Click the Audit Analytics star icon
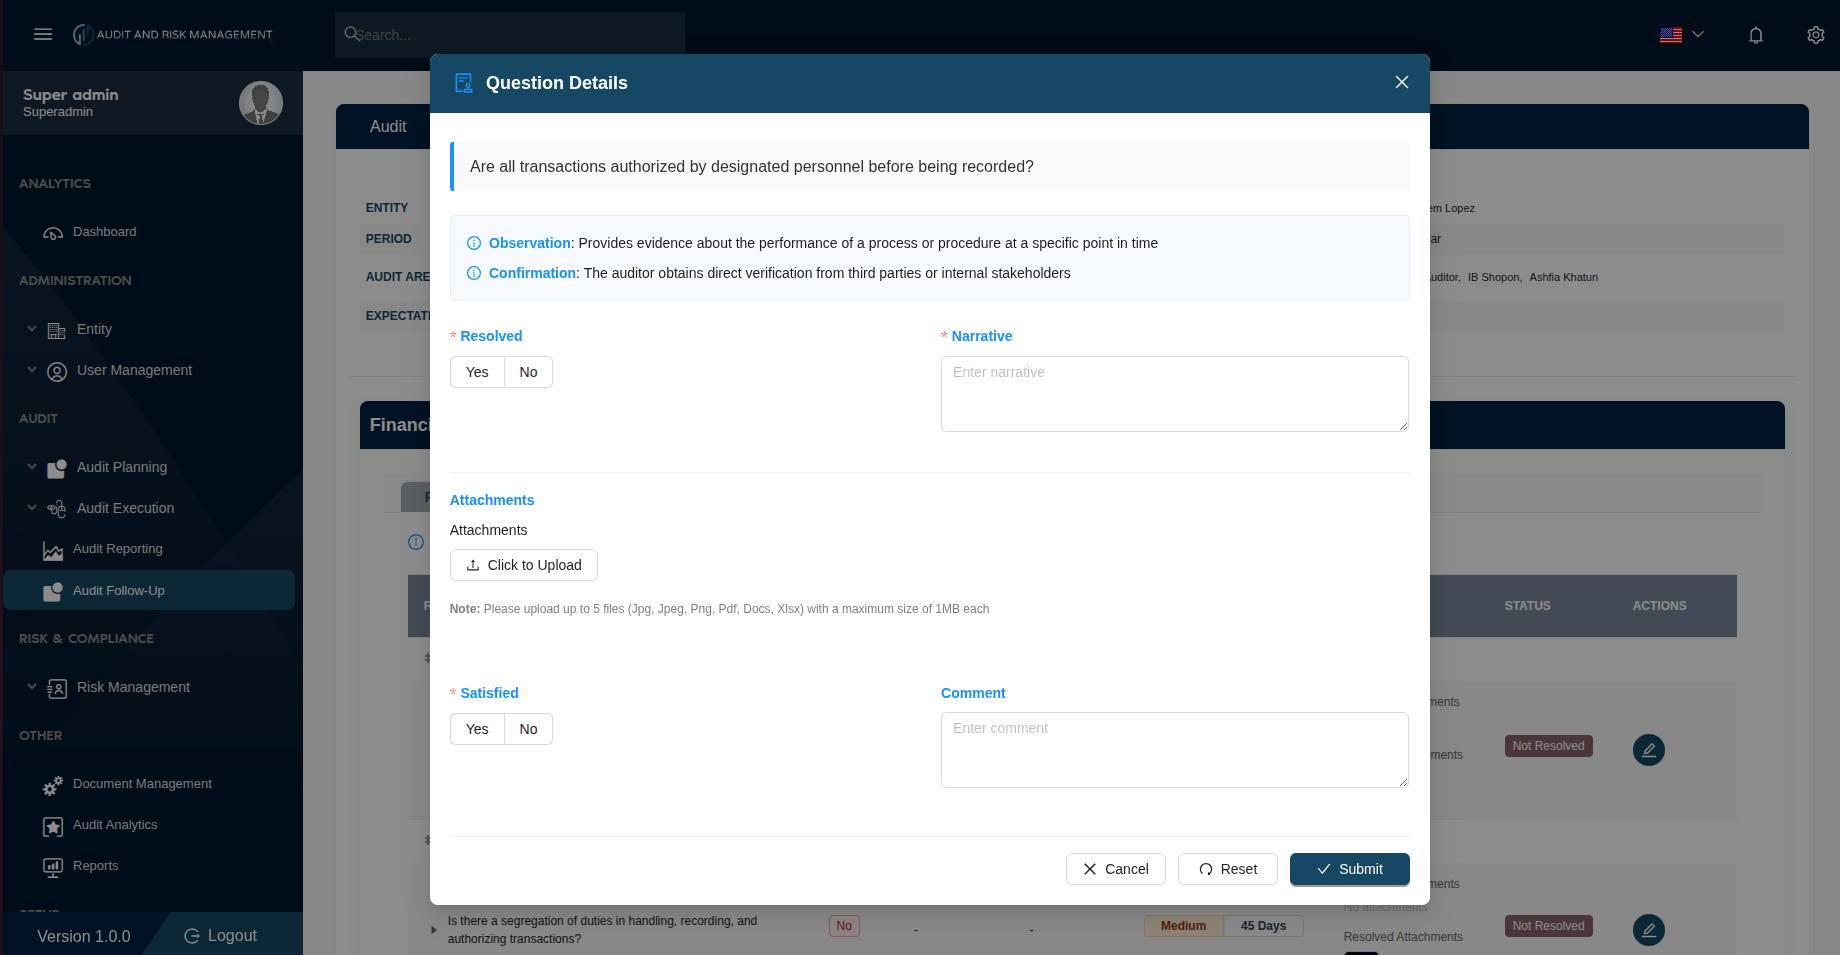1840x955 pixels. 53,827
